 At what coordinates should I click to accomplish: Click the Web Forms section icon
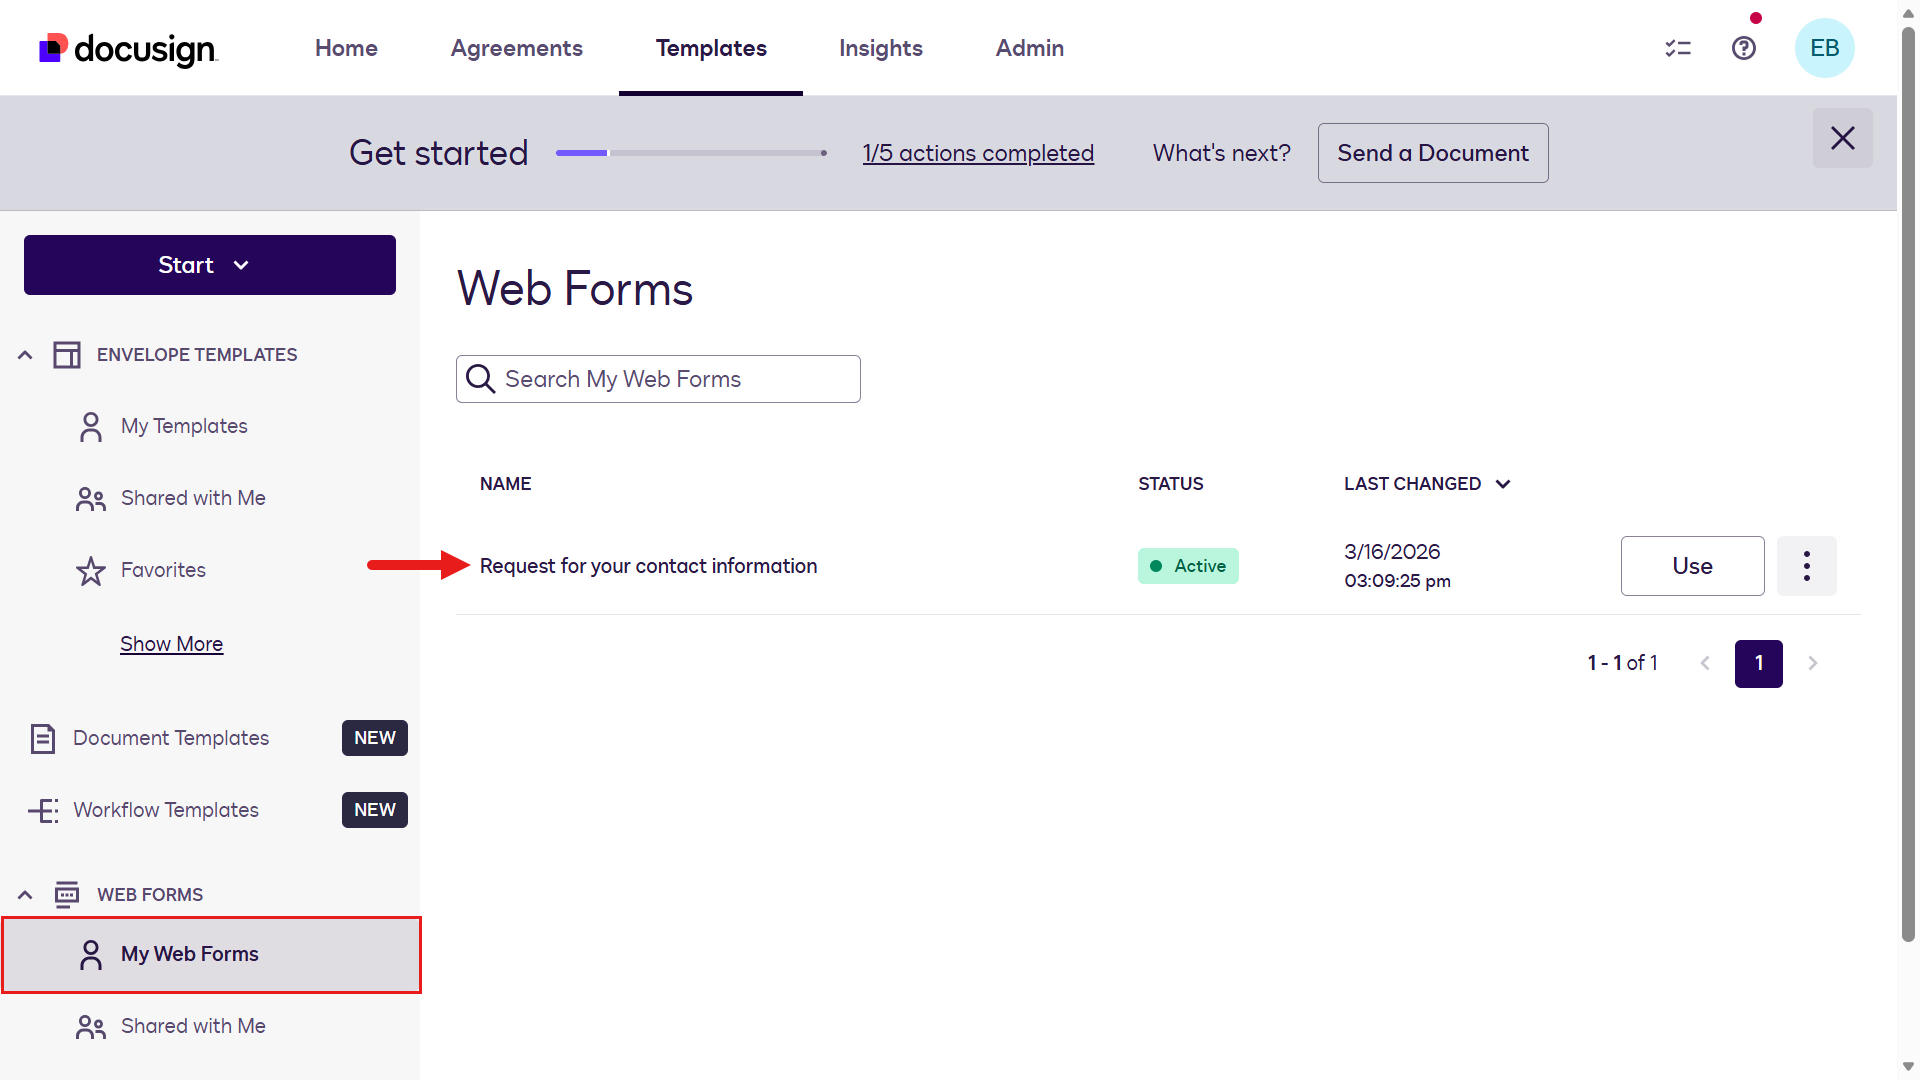tap(67, 895)
